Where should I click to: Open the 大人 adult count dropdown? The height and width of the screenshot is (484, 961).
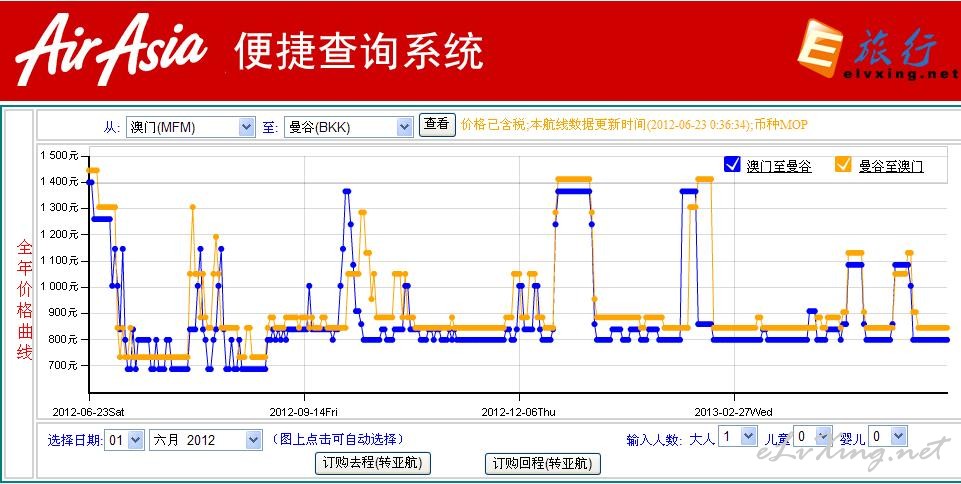(738, 437)
